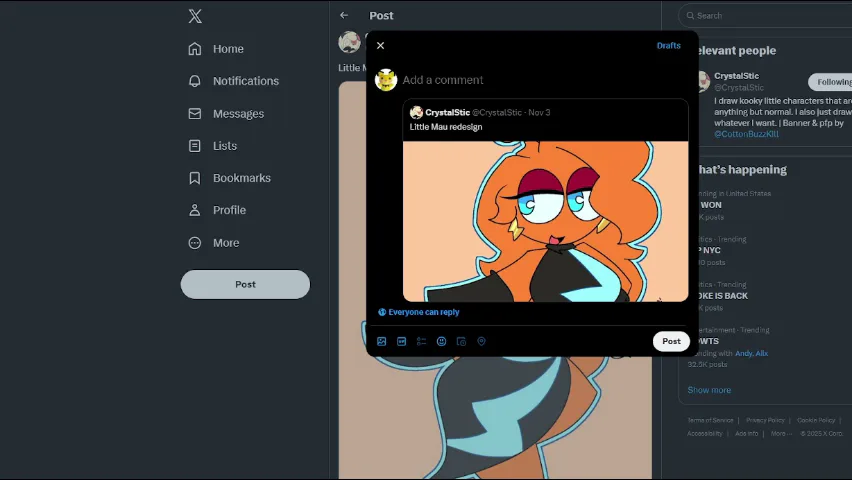The image size is (852, 480).
Task: Click the Following button beside CrystalStic
Action: 830,82
